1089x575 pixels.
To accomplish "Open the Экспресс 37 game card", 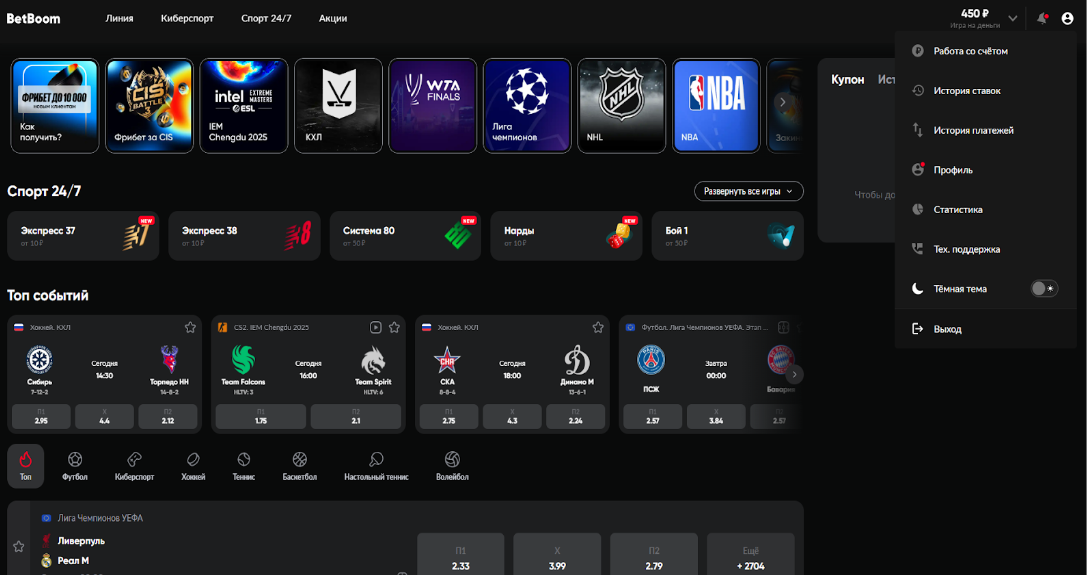I will pos(82,236).
